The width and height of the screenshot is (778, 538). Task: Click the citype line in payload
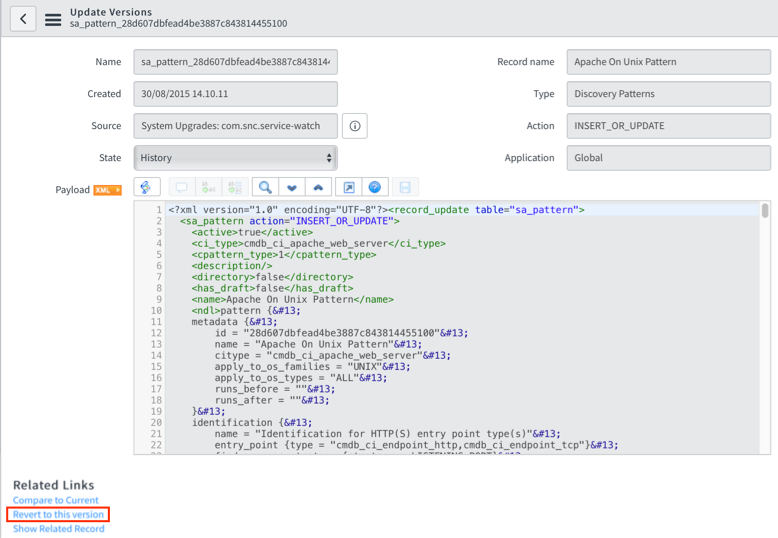(333, 355)
